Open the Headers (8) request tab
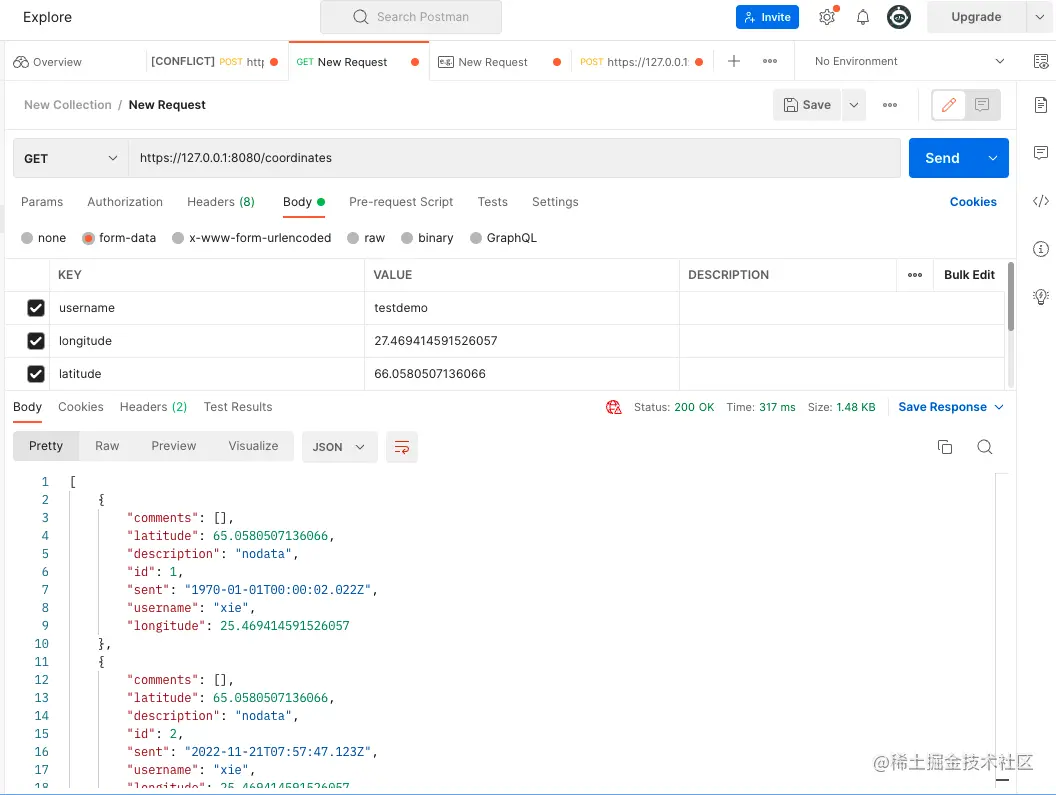 (x=221, y=201)
